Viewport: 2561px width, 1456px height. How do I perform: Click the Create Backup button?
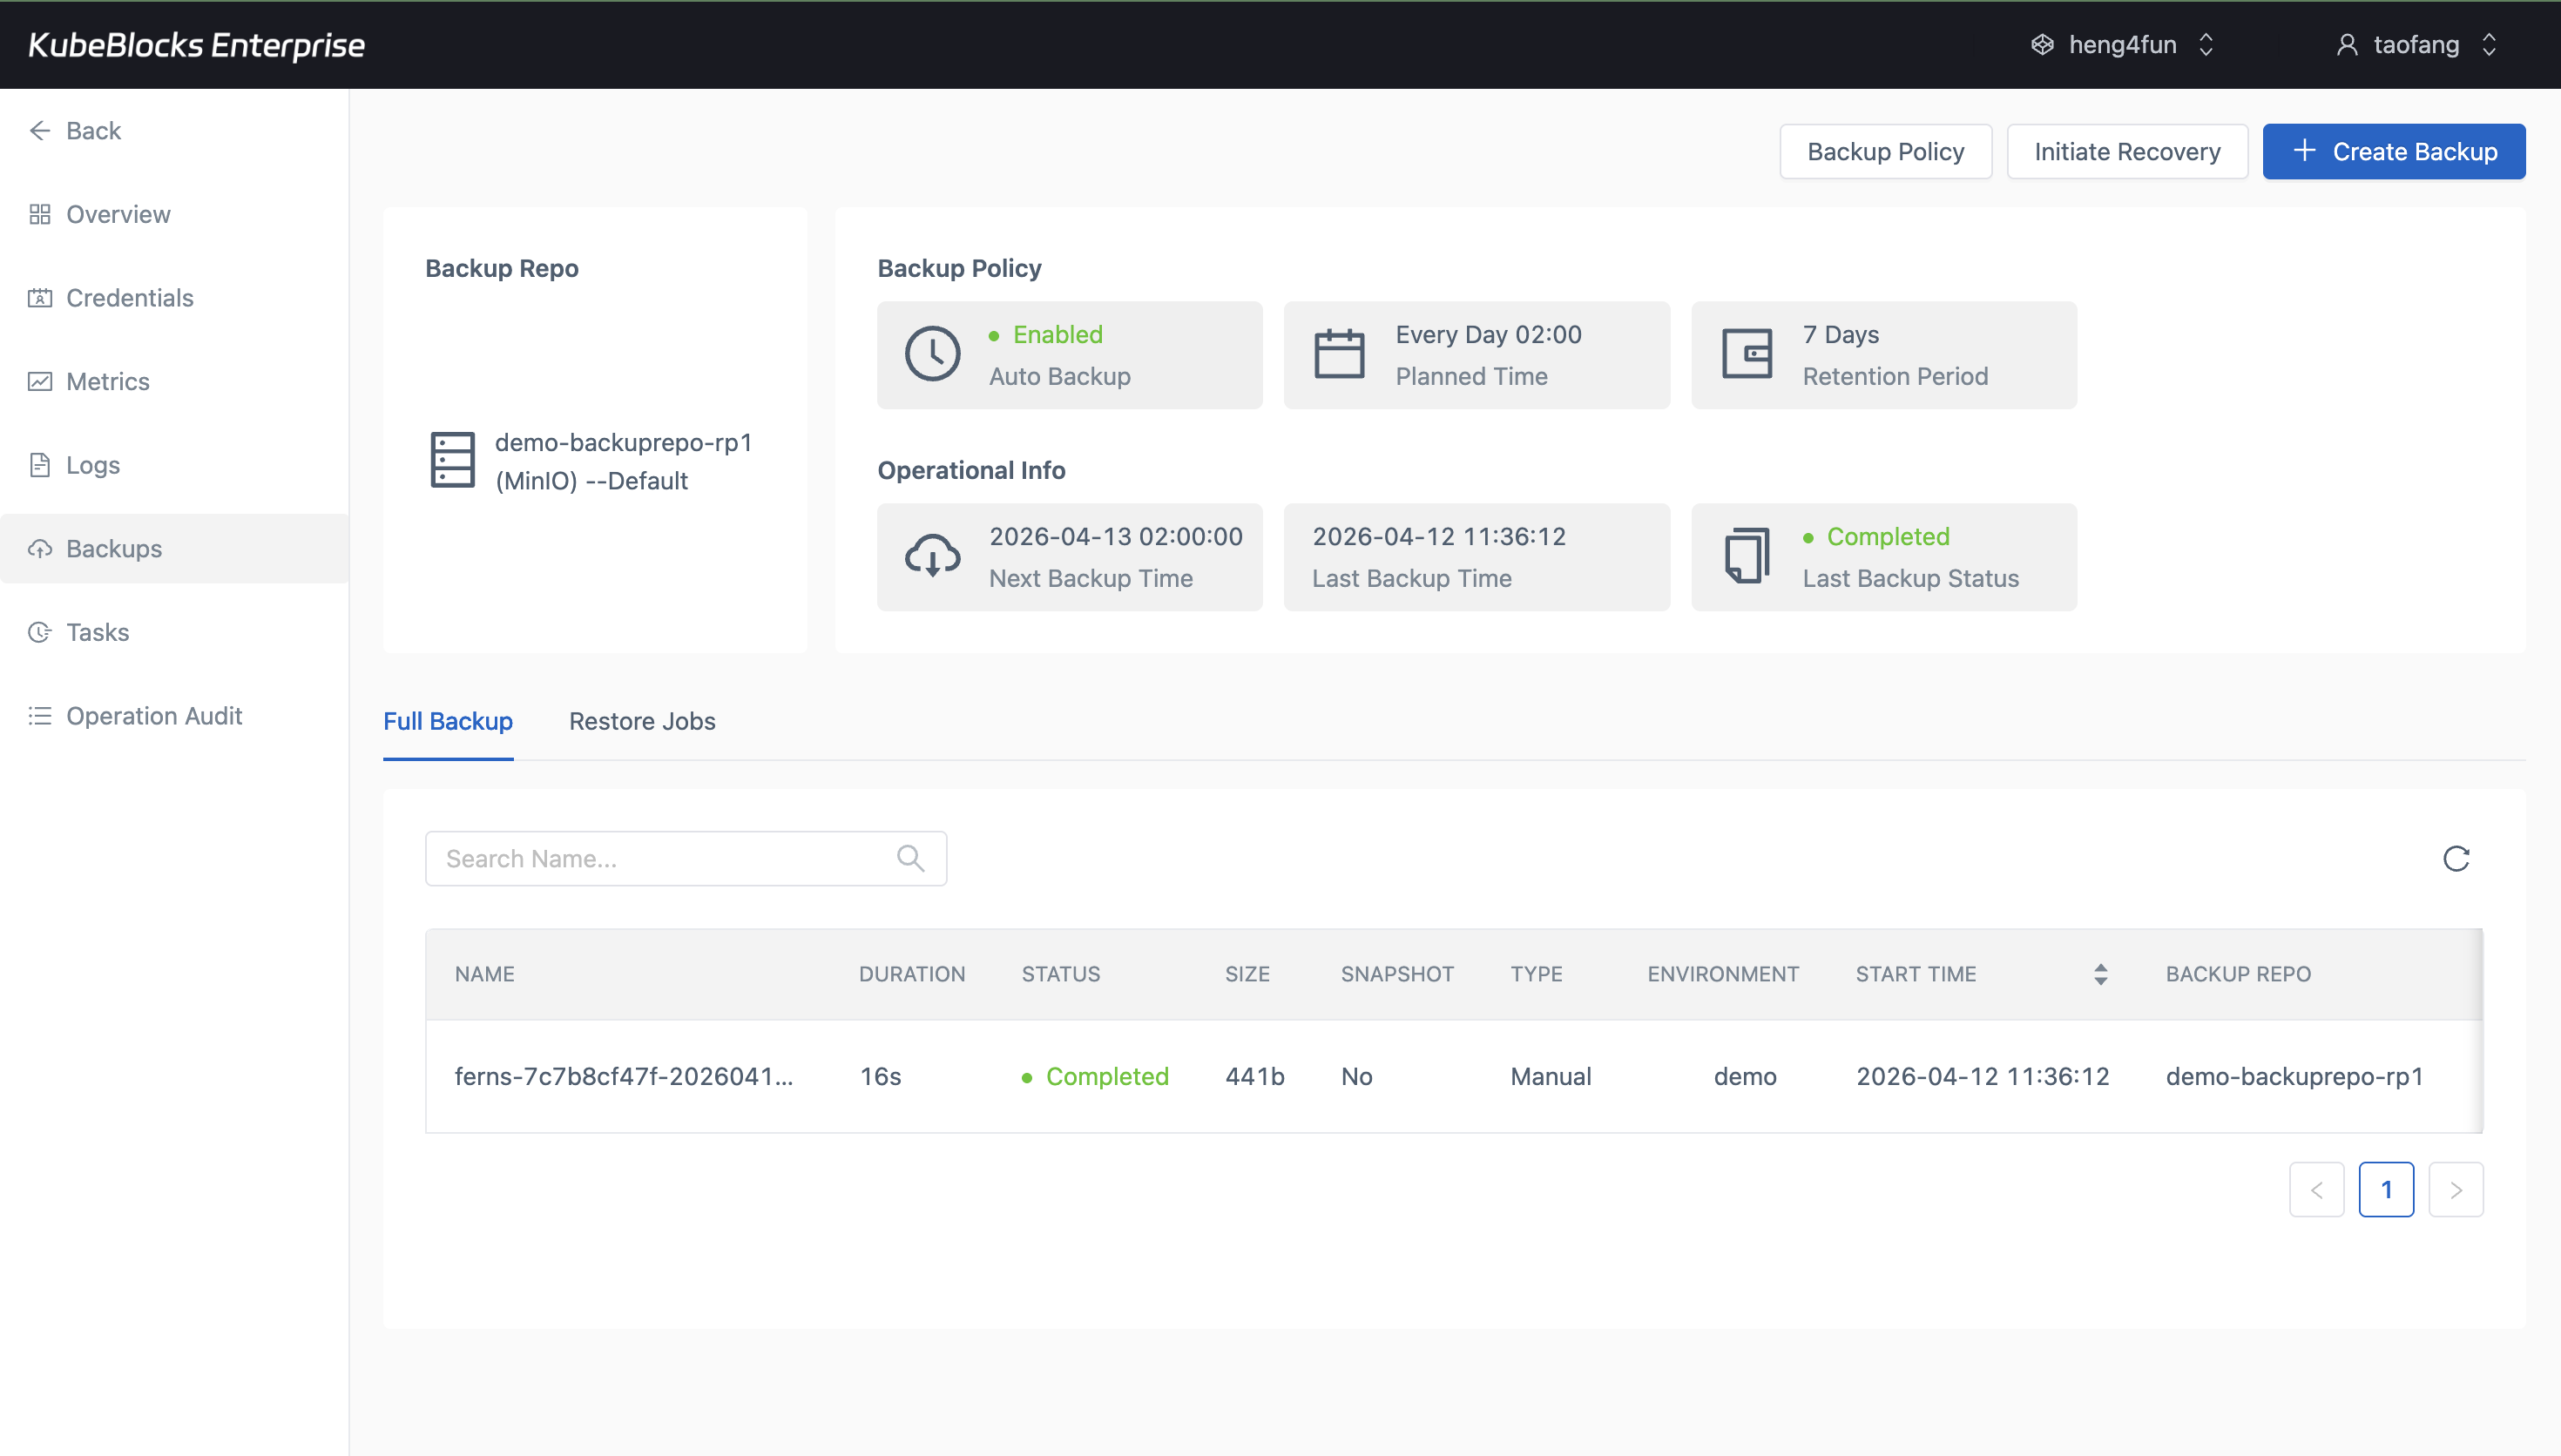coord(2394,151)
